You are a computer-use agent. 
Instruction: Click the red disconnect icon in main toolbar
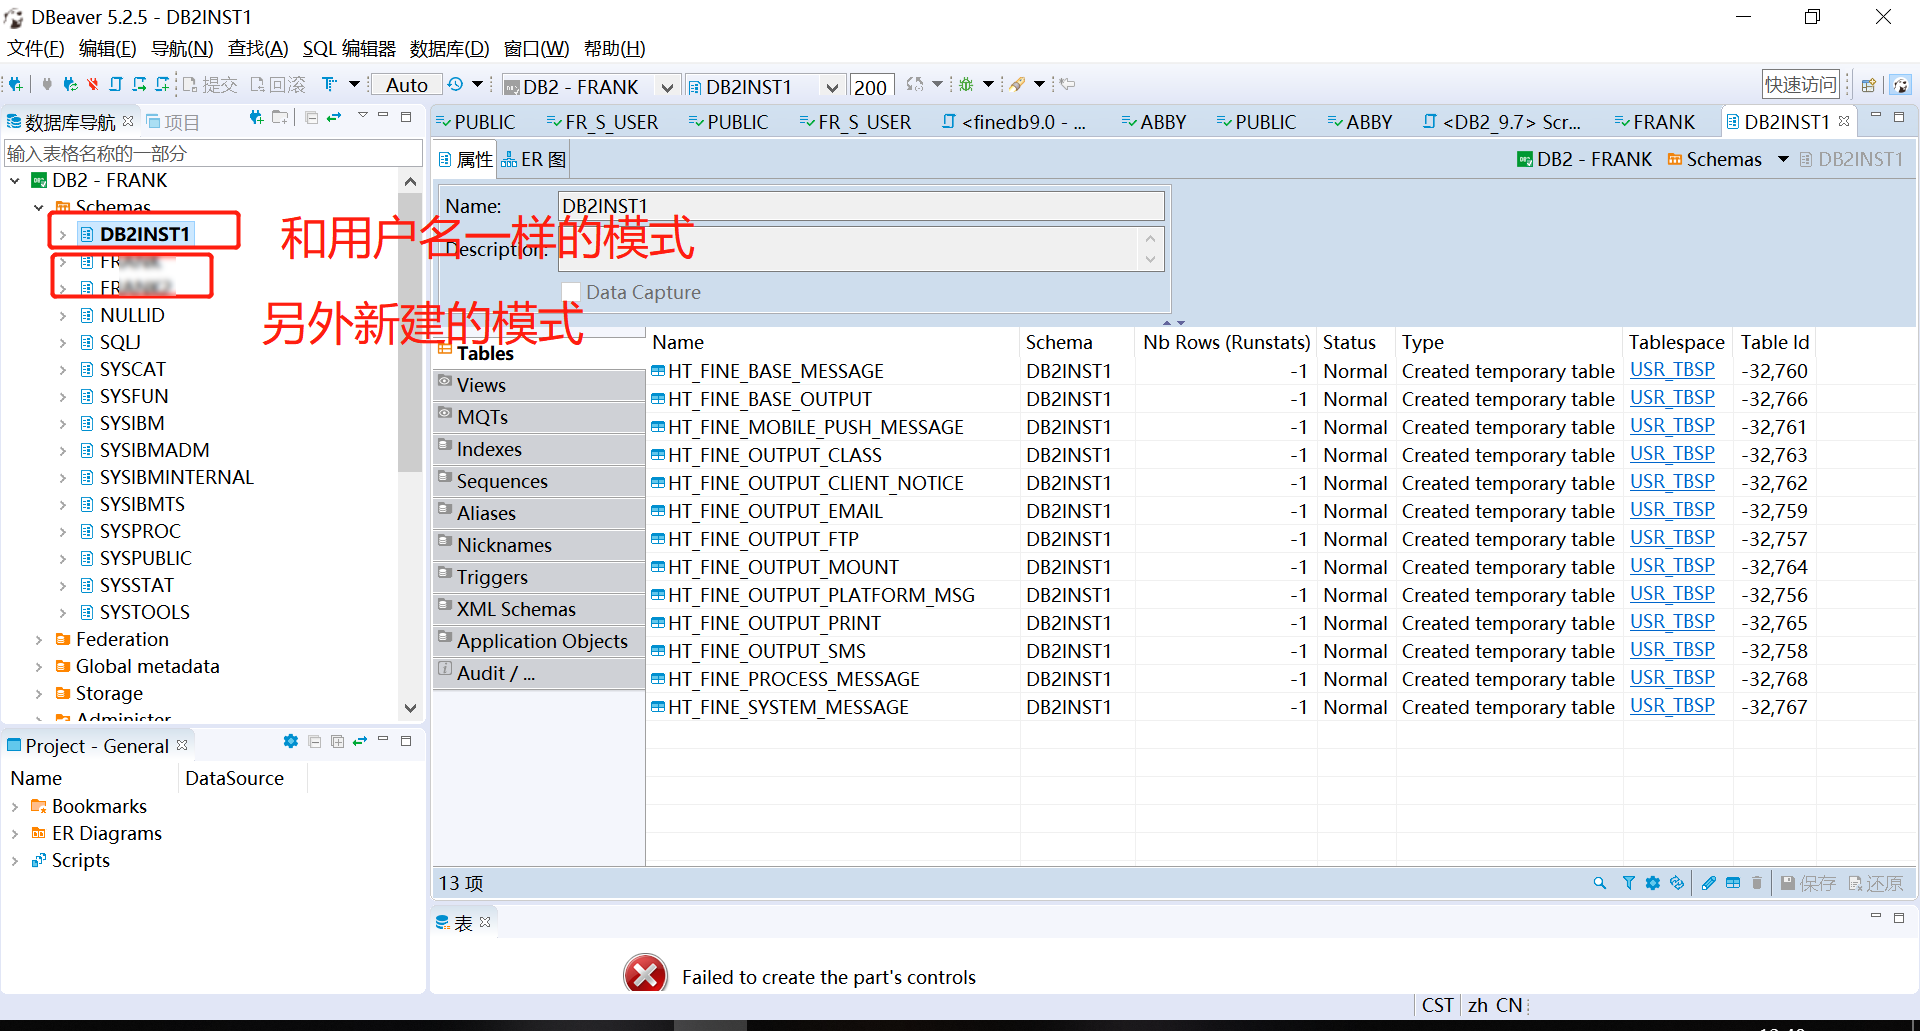[92, 85]
